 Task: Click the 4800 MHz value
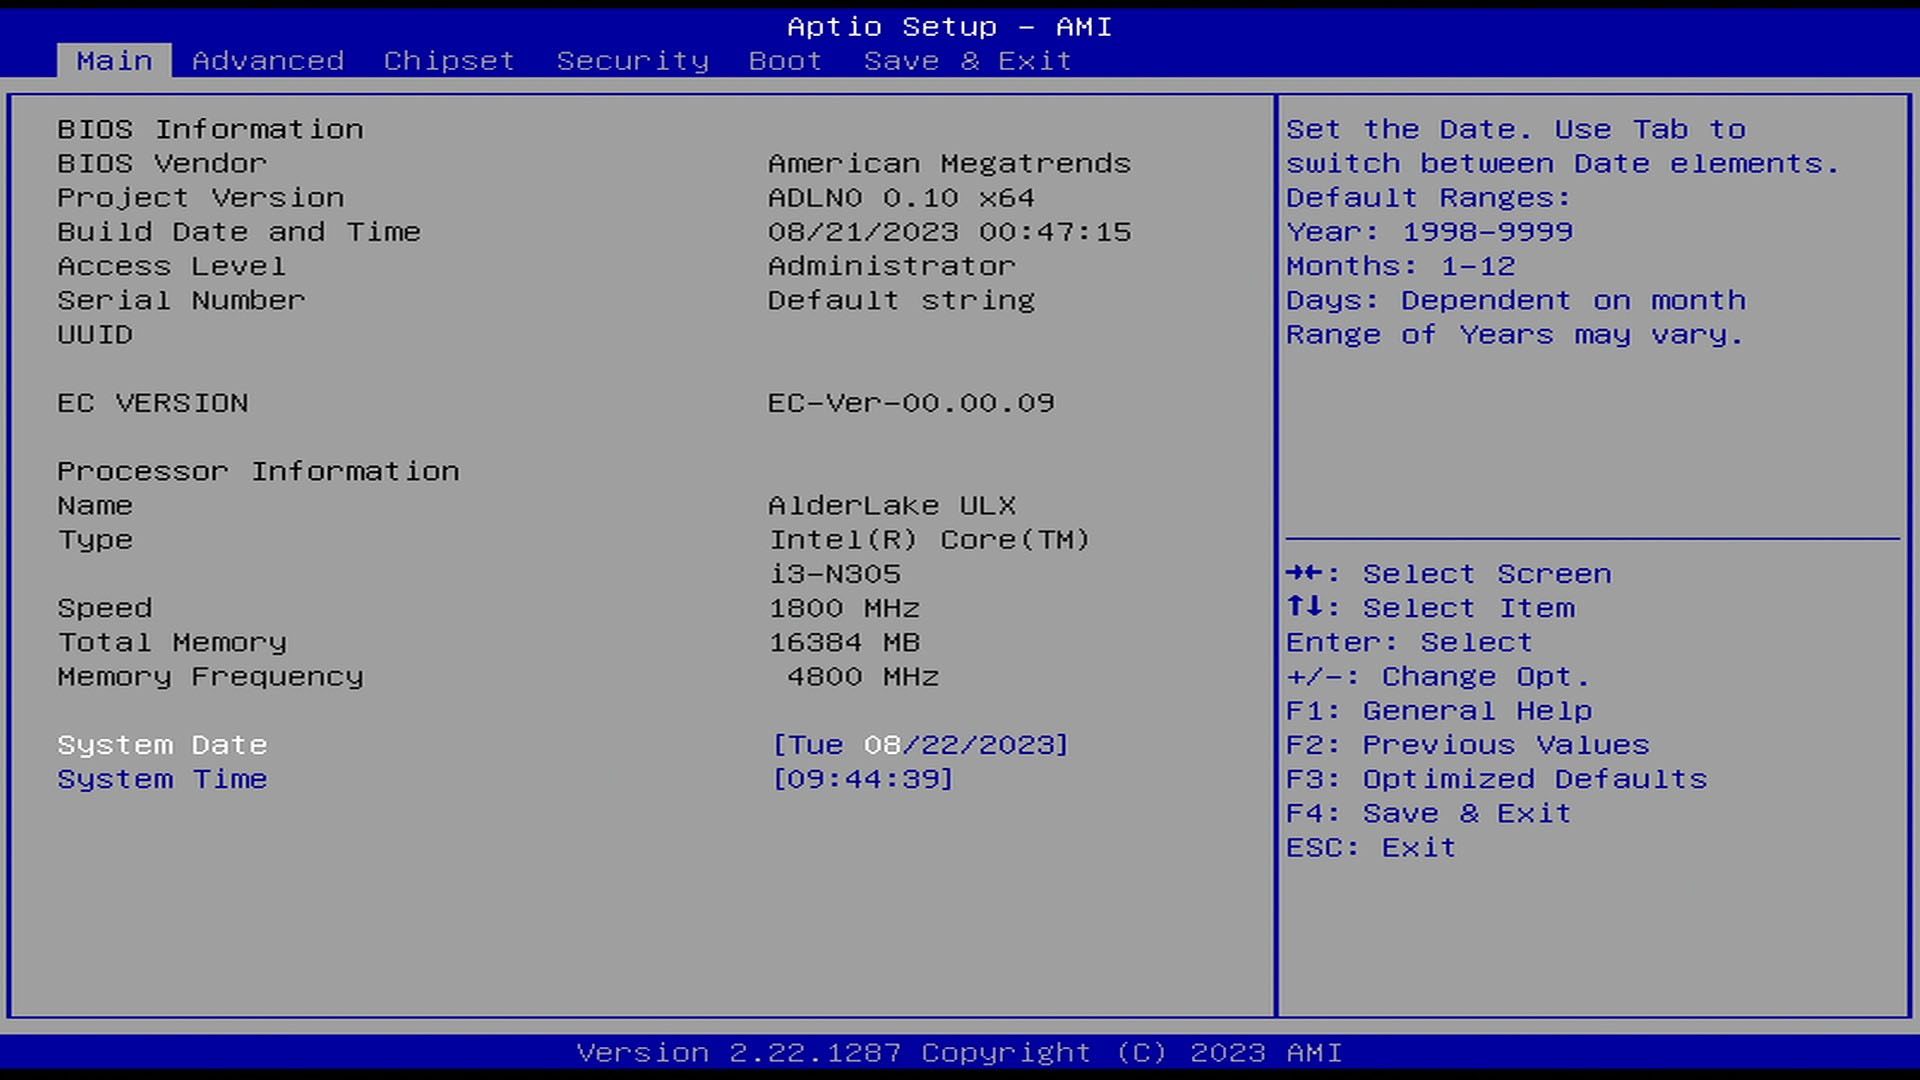click(x=863, y=677)
